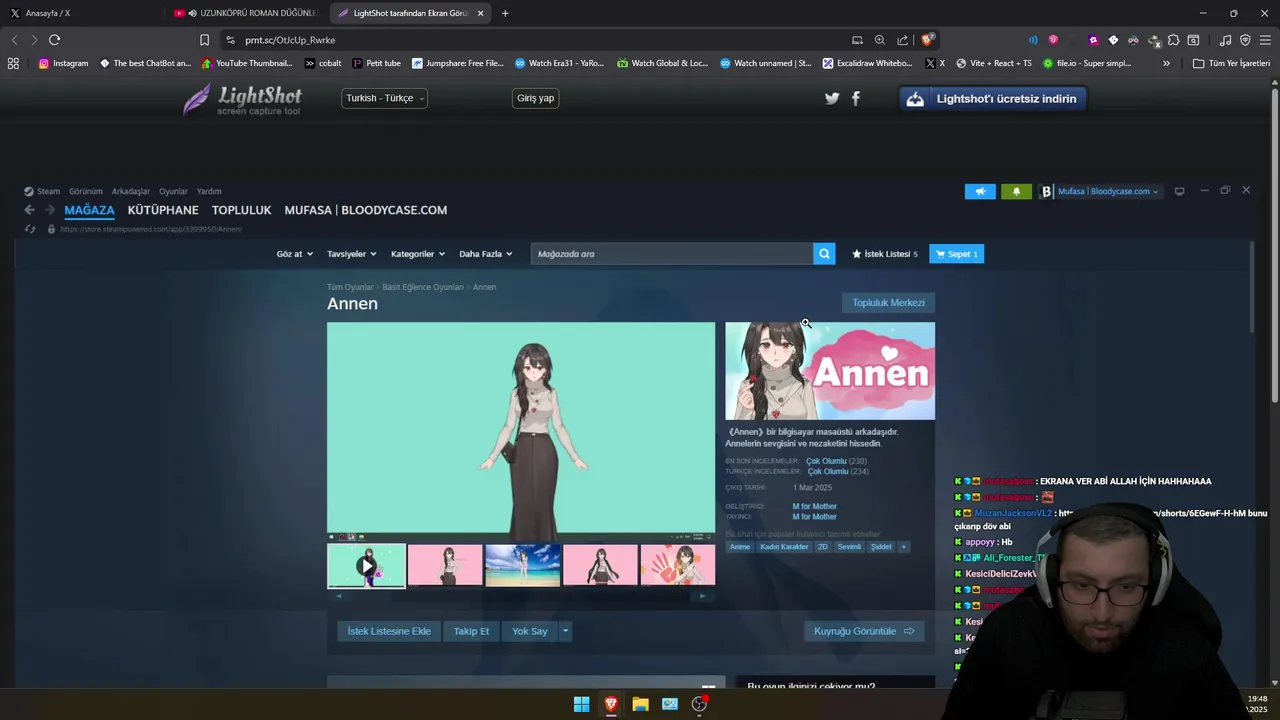Open the Brave Shields lion icon
Viewport: 1280px width, 720px height.
point(927,40)
